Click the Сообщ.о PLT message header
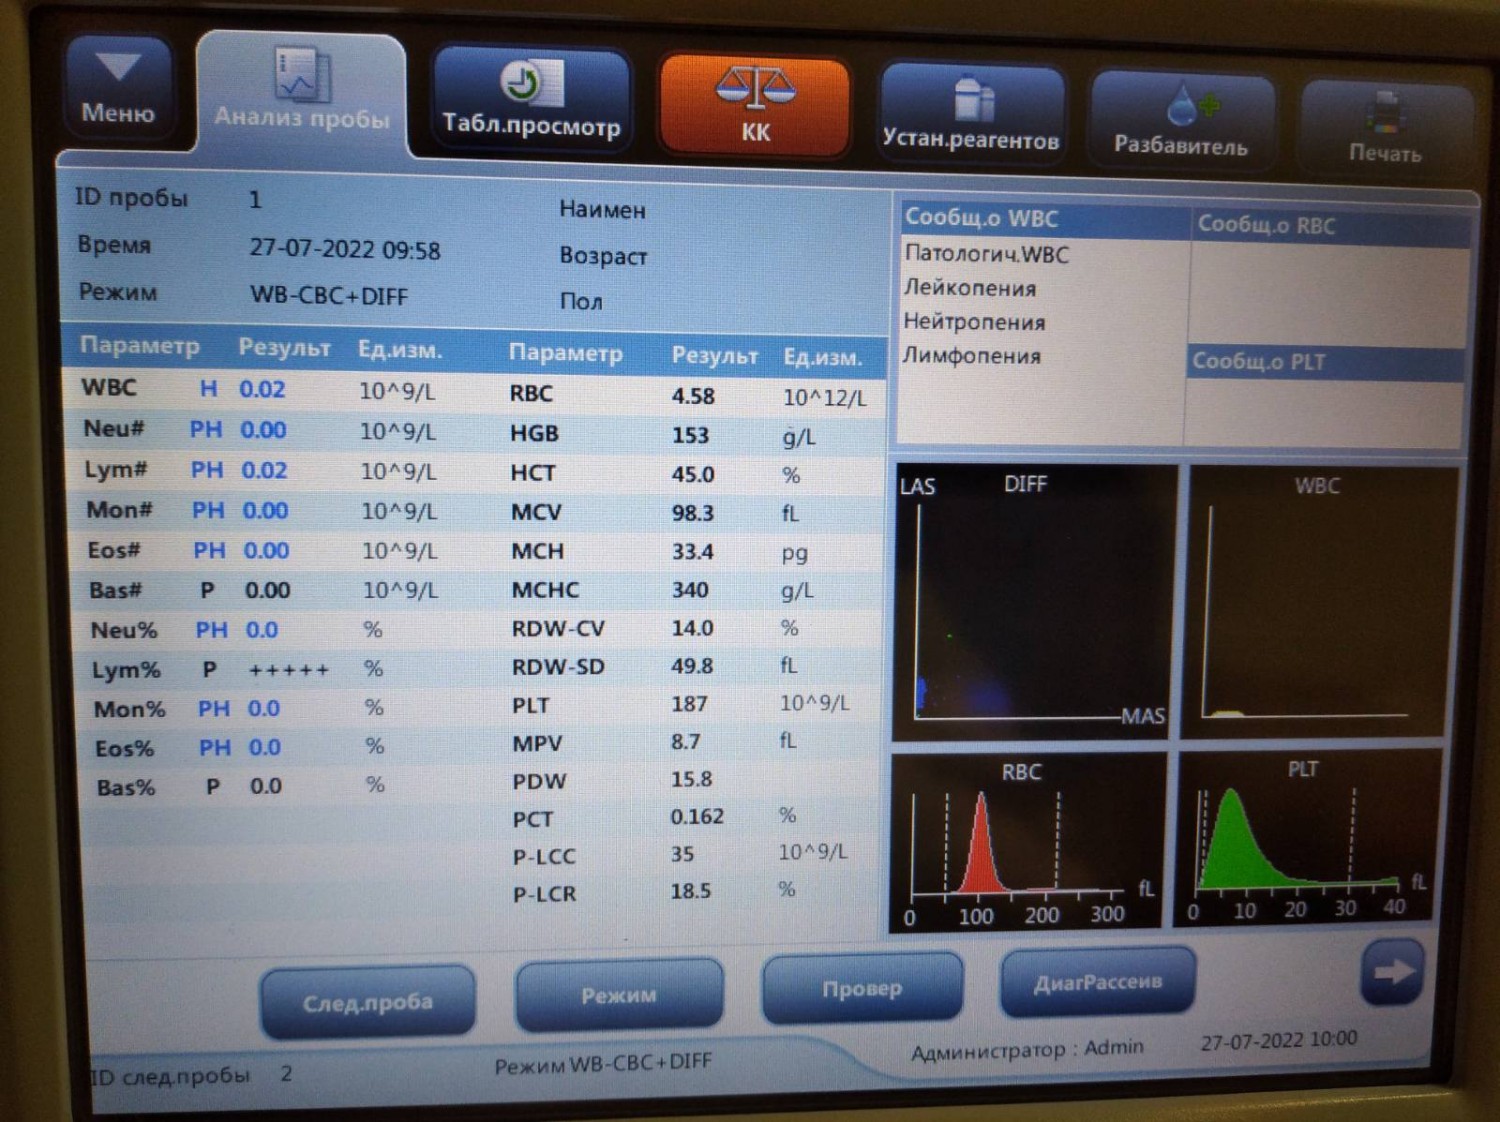Screen dimensions: 1500x1122 click(1325, 362)
